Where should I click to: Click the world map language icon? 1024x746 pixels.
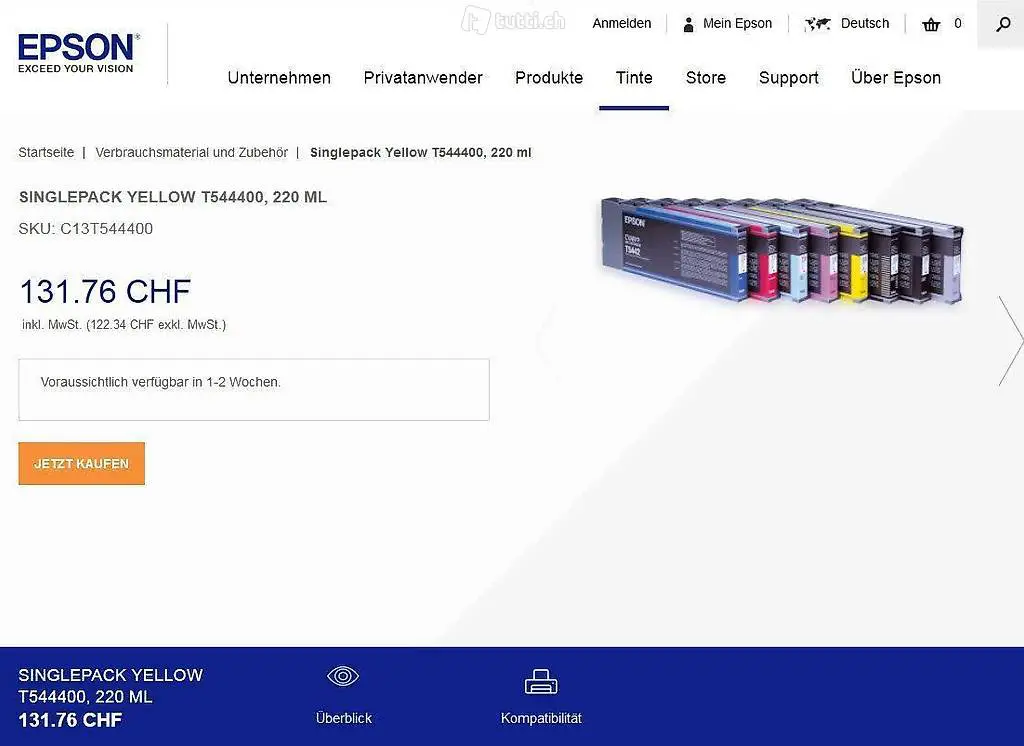coord(817,24)
